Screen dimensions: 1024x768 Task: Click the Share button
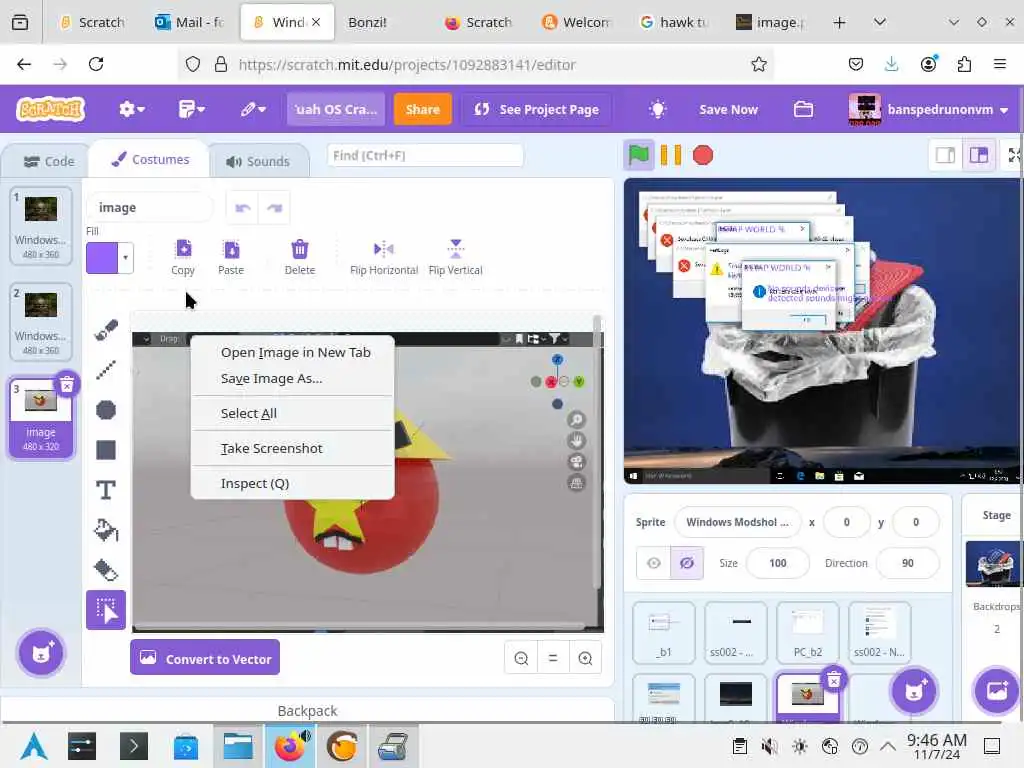tap(423, 109)
